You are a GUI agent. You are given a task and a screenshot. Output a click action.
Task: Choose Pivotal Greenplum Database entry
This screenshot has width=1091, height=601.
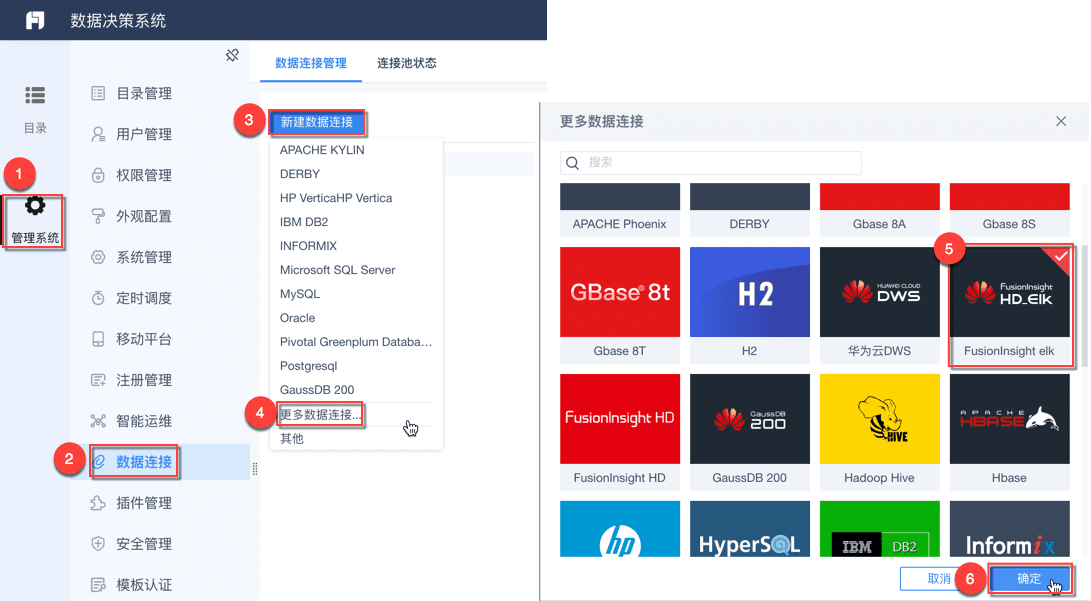(356, 342)
